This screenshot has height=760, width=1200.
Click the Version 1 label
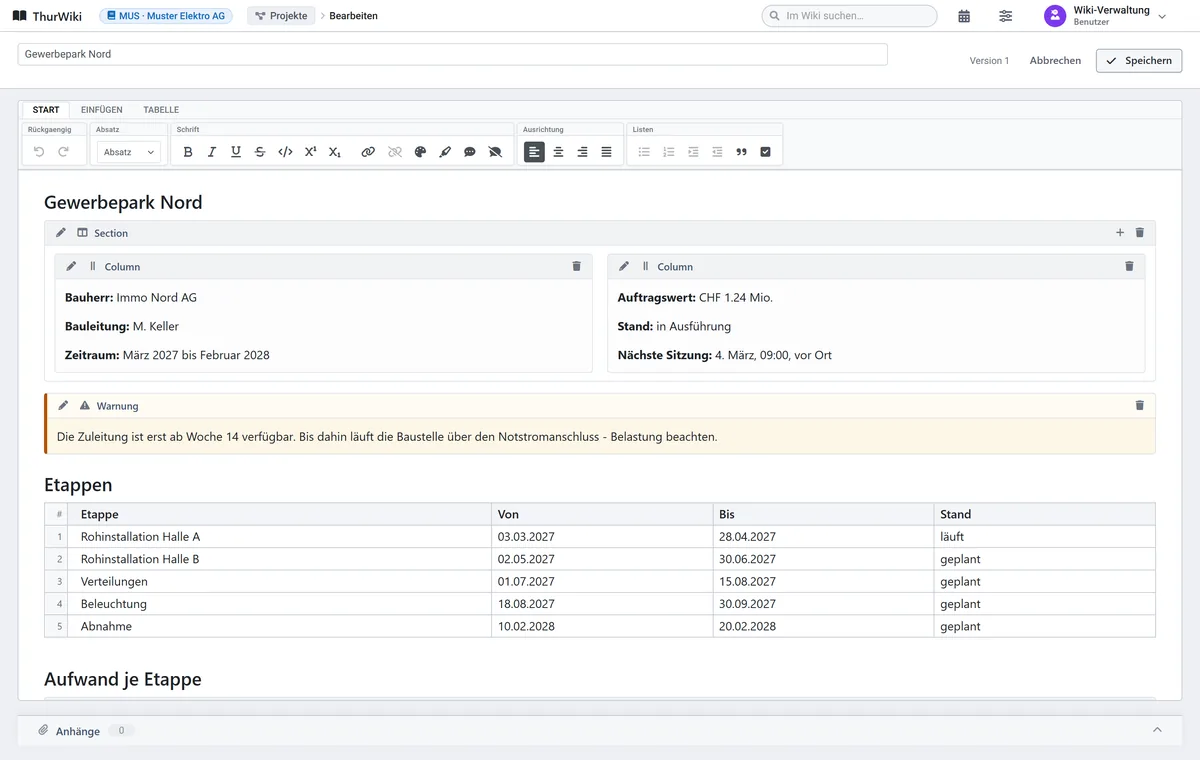(989, 61)
